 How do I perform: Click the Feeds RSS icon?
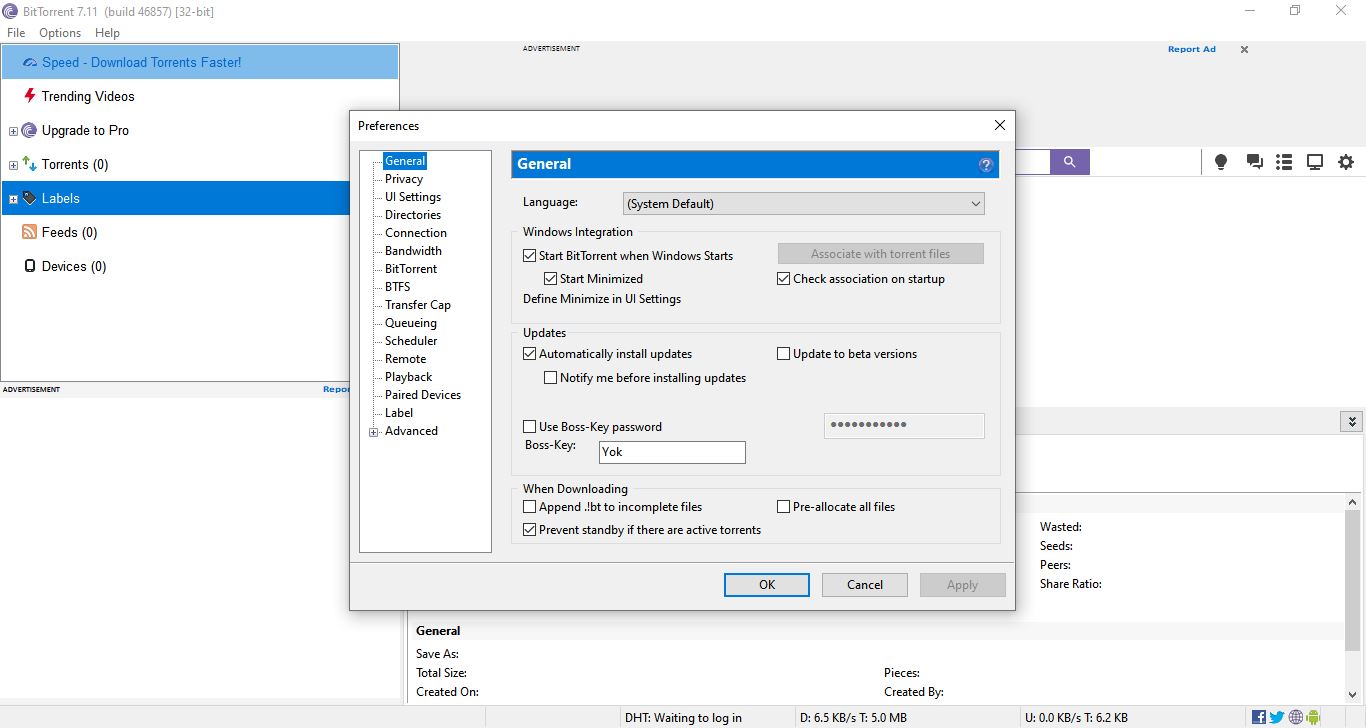click(x=29, y=232)
